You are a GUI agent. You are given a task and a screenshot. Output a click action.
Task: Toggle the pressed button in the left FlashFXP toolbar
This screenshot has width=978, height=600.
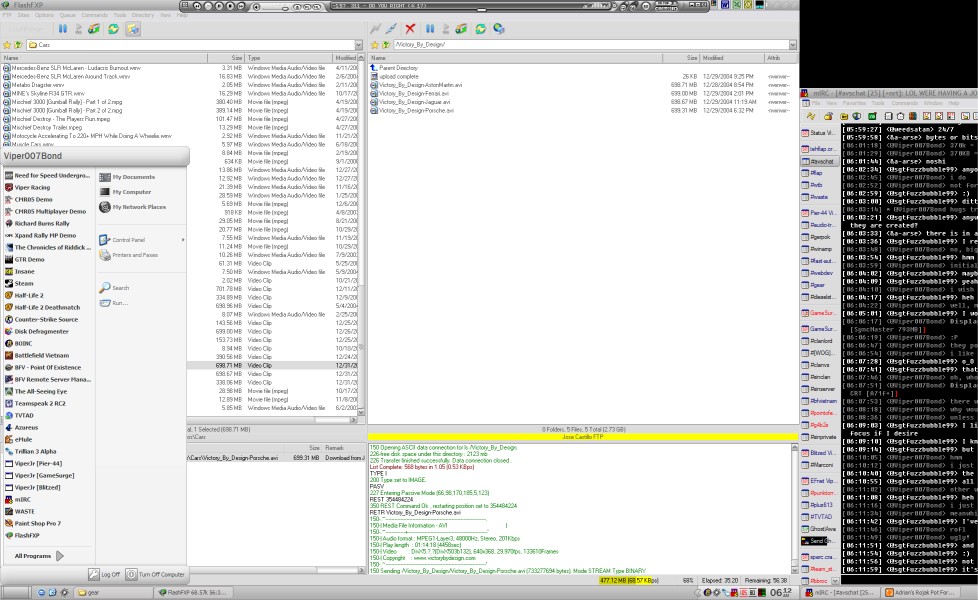133,29
